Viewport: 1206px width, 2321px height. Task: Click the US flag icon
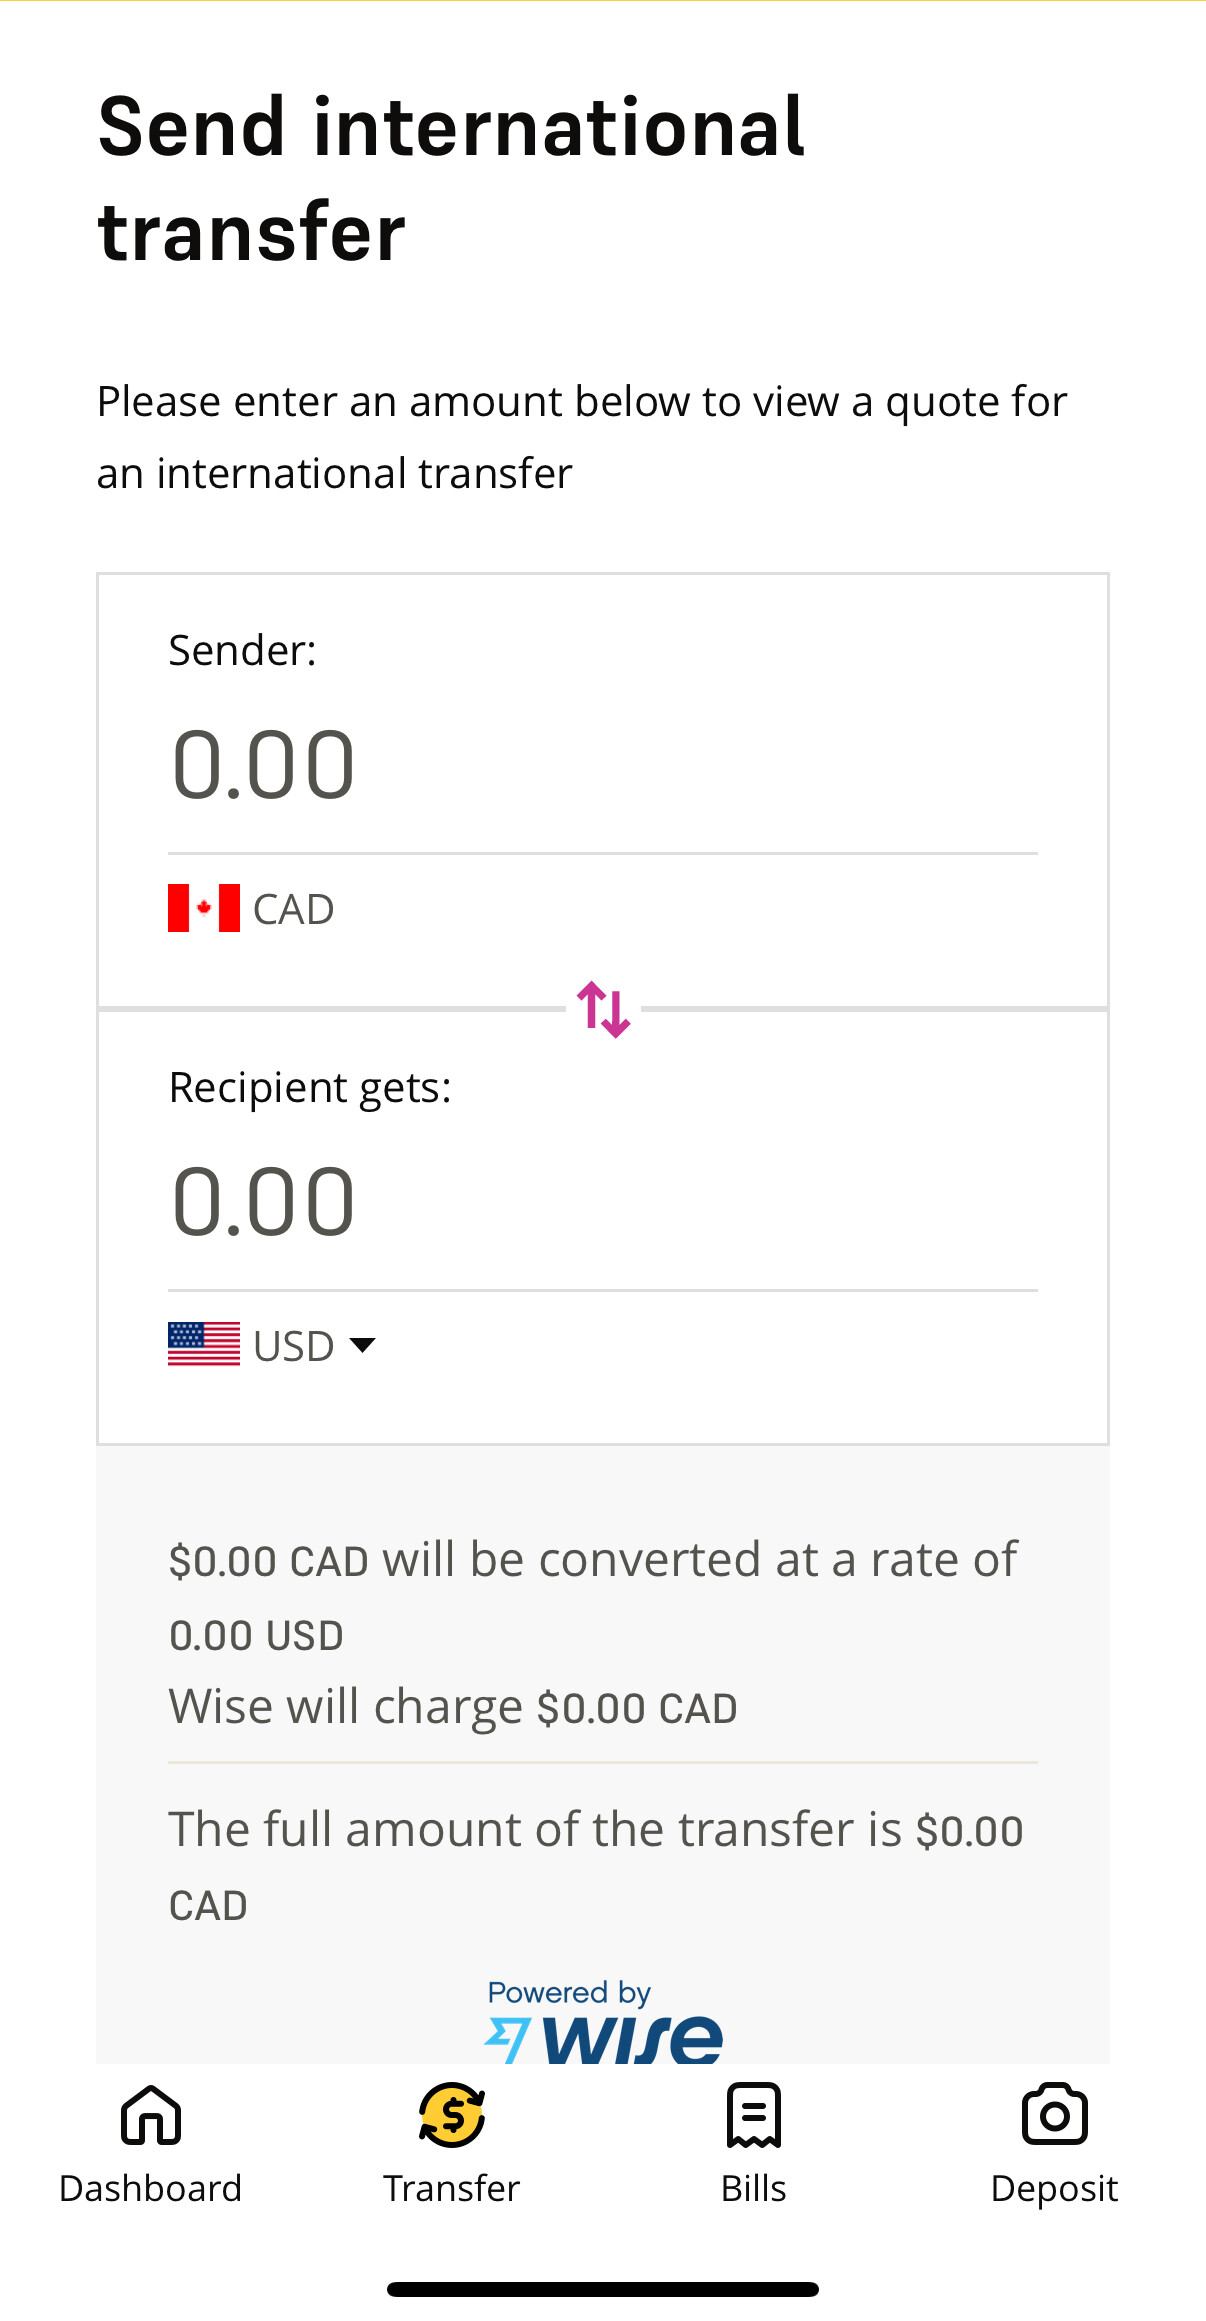204,1344
